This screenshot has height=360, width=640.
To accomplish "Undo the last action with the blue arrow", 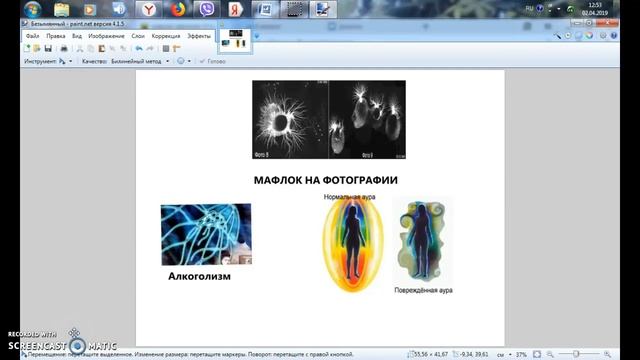I will [x=139, y=49].
